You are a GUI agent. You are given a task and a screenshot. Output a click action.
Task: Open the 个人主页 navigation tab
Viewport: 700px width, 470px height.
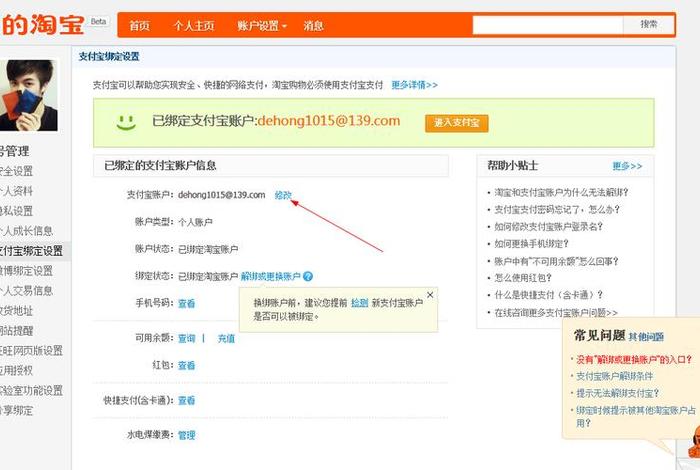click(194, 25)
